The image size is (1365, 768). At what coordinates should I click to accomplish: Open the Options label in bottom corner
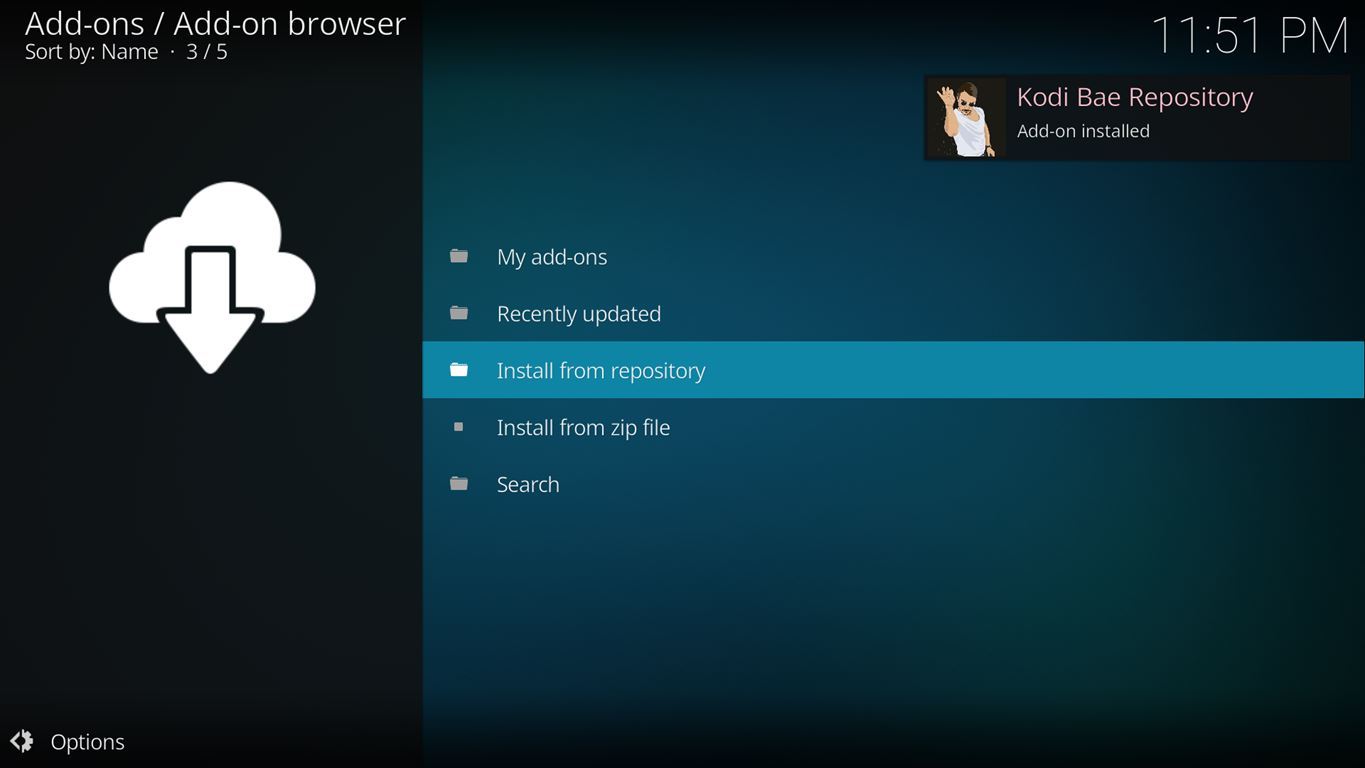[88, 742]
